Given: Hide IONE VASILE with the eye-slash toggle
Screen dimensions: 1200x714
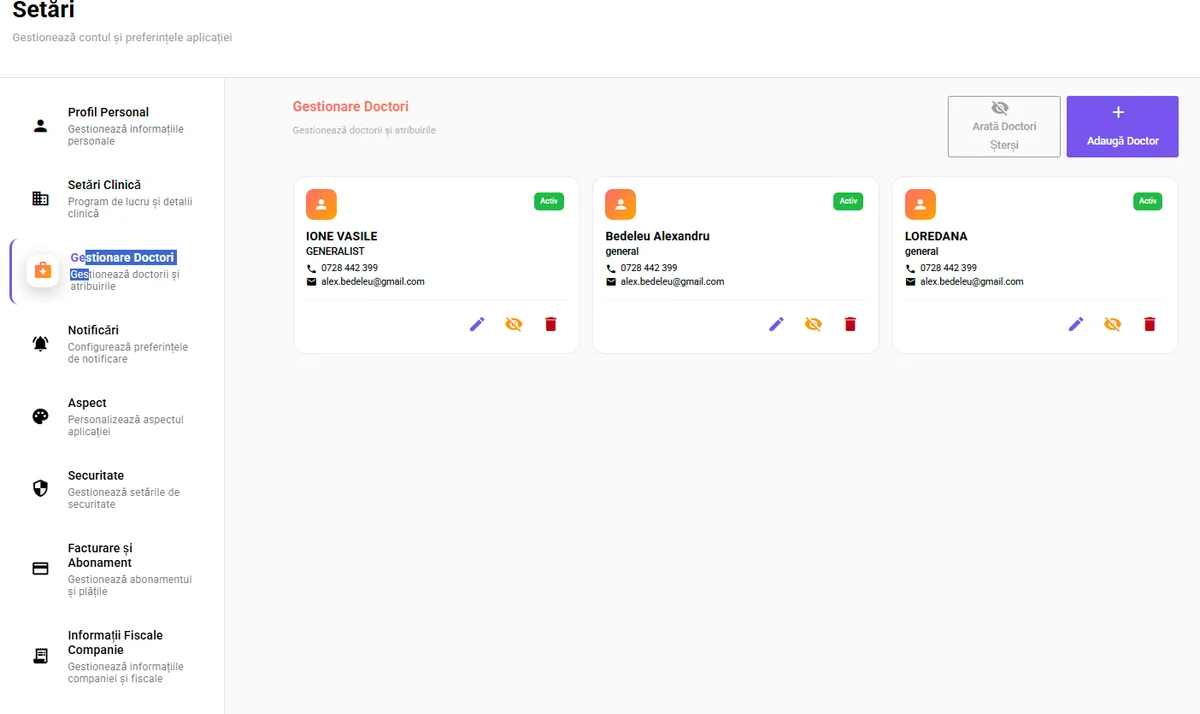Looking at the screenshot, I should [513, 323].
